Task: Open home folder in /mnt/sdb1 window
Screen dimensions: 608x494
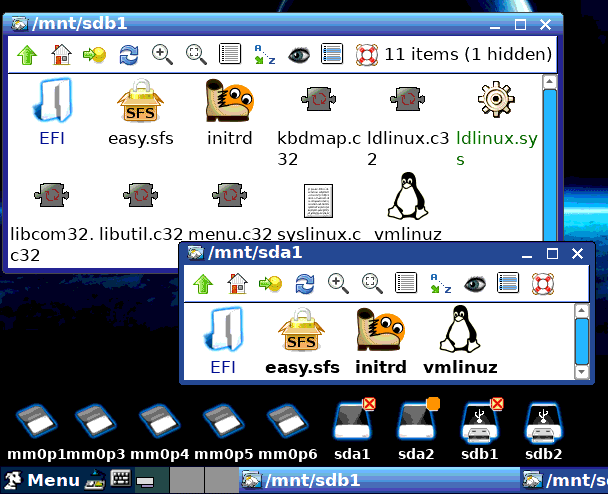Action: (x=61, y=54)
